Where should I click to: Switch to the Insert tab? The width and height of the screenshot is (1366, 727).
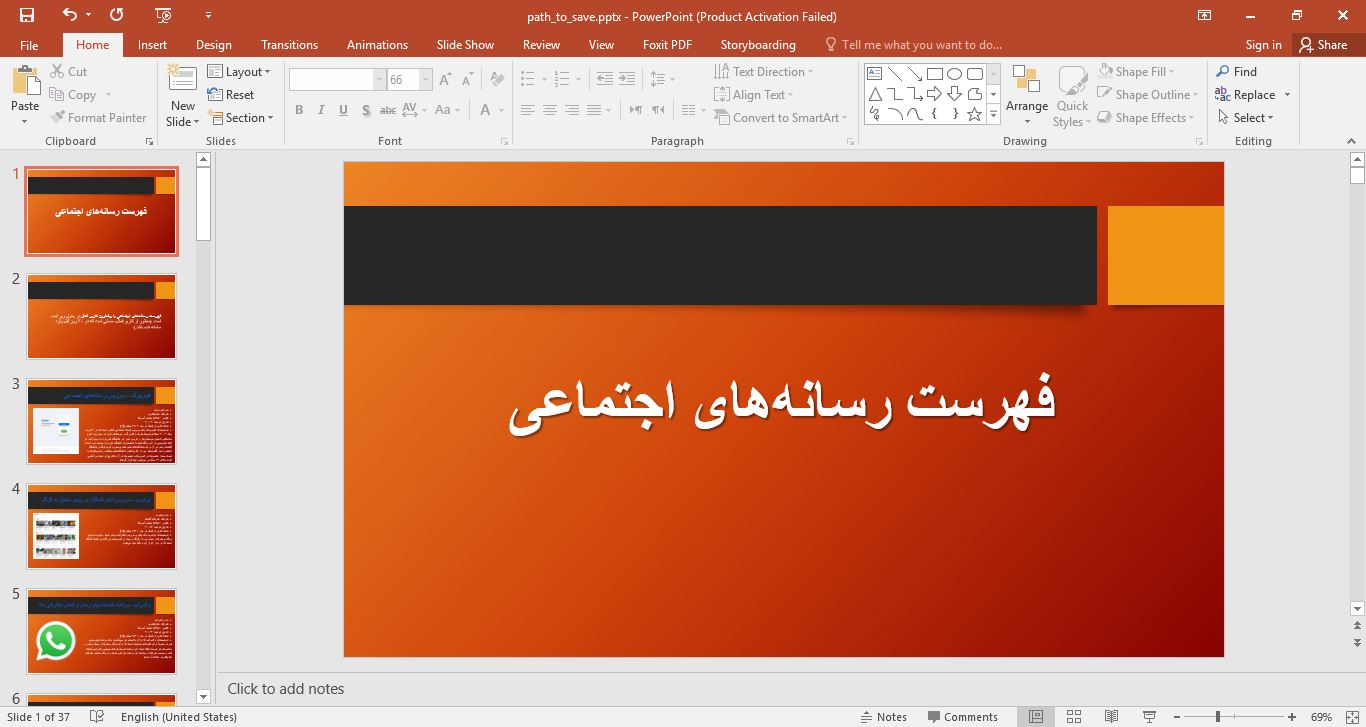pos(152,45)
